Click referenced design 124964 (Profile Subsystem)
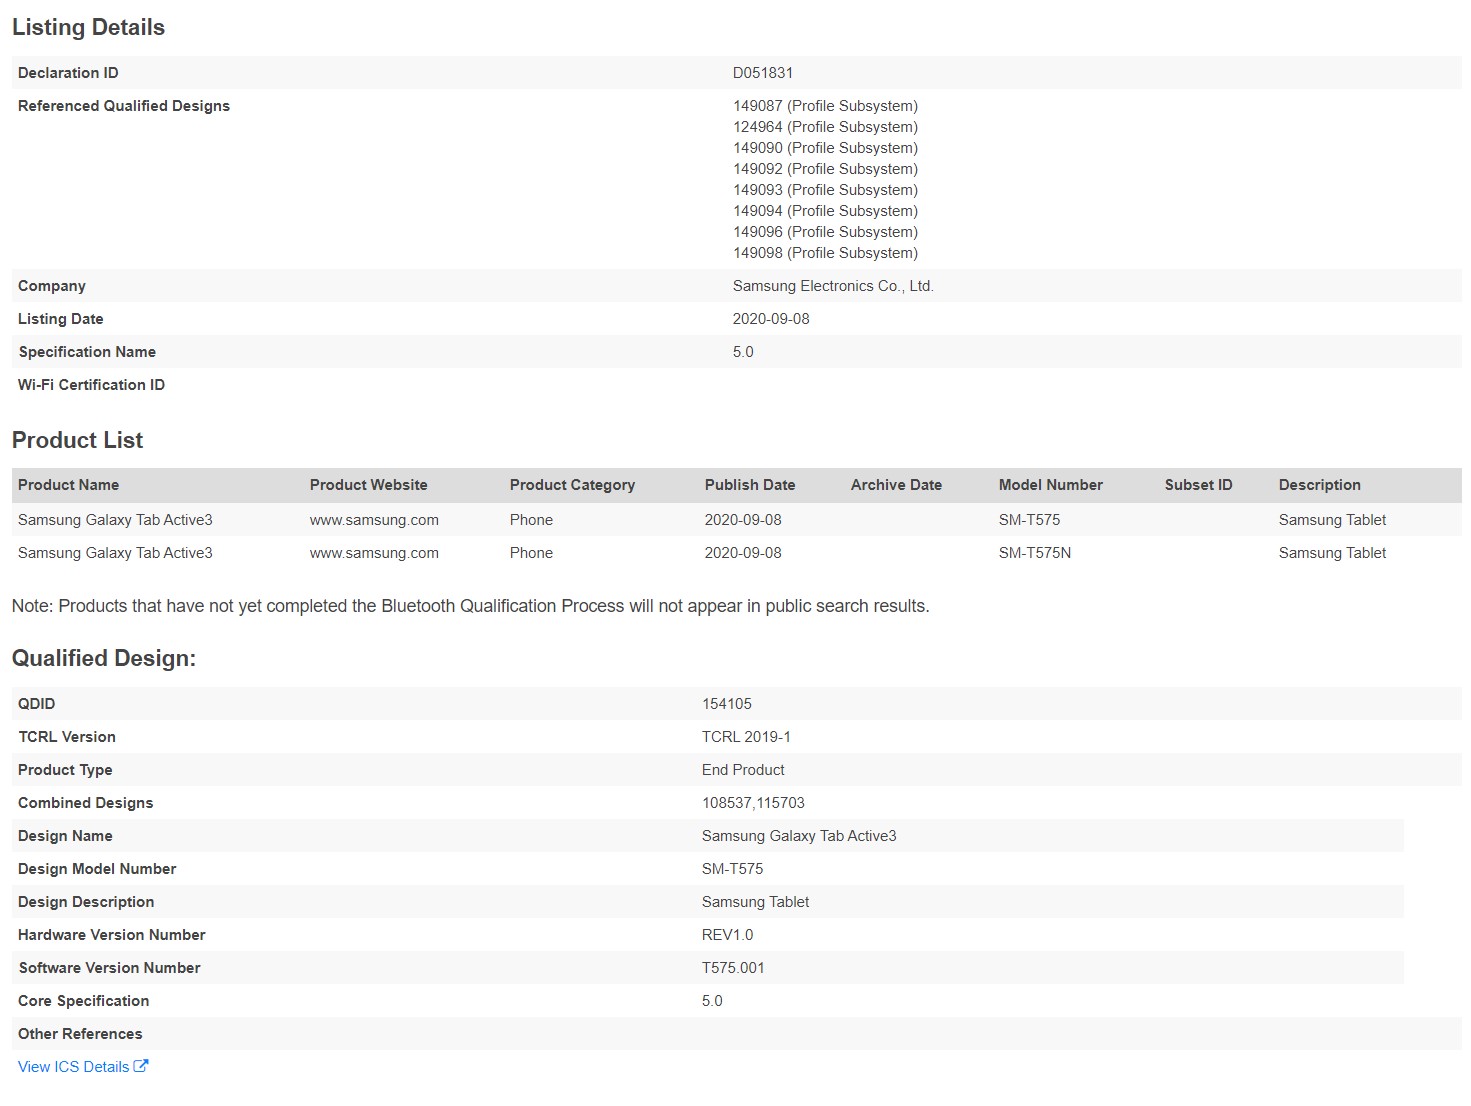The image size is (1471, 1106). pos(825,127)
